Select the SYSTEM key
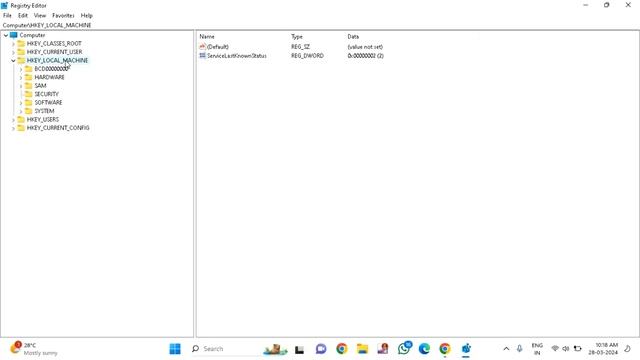The image size is (640, 360). (x=44, y=111)
